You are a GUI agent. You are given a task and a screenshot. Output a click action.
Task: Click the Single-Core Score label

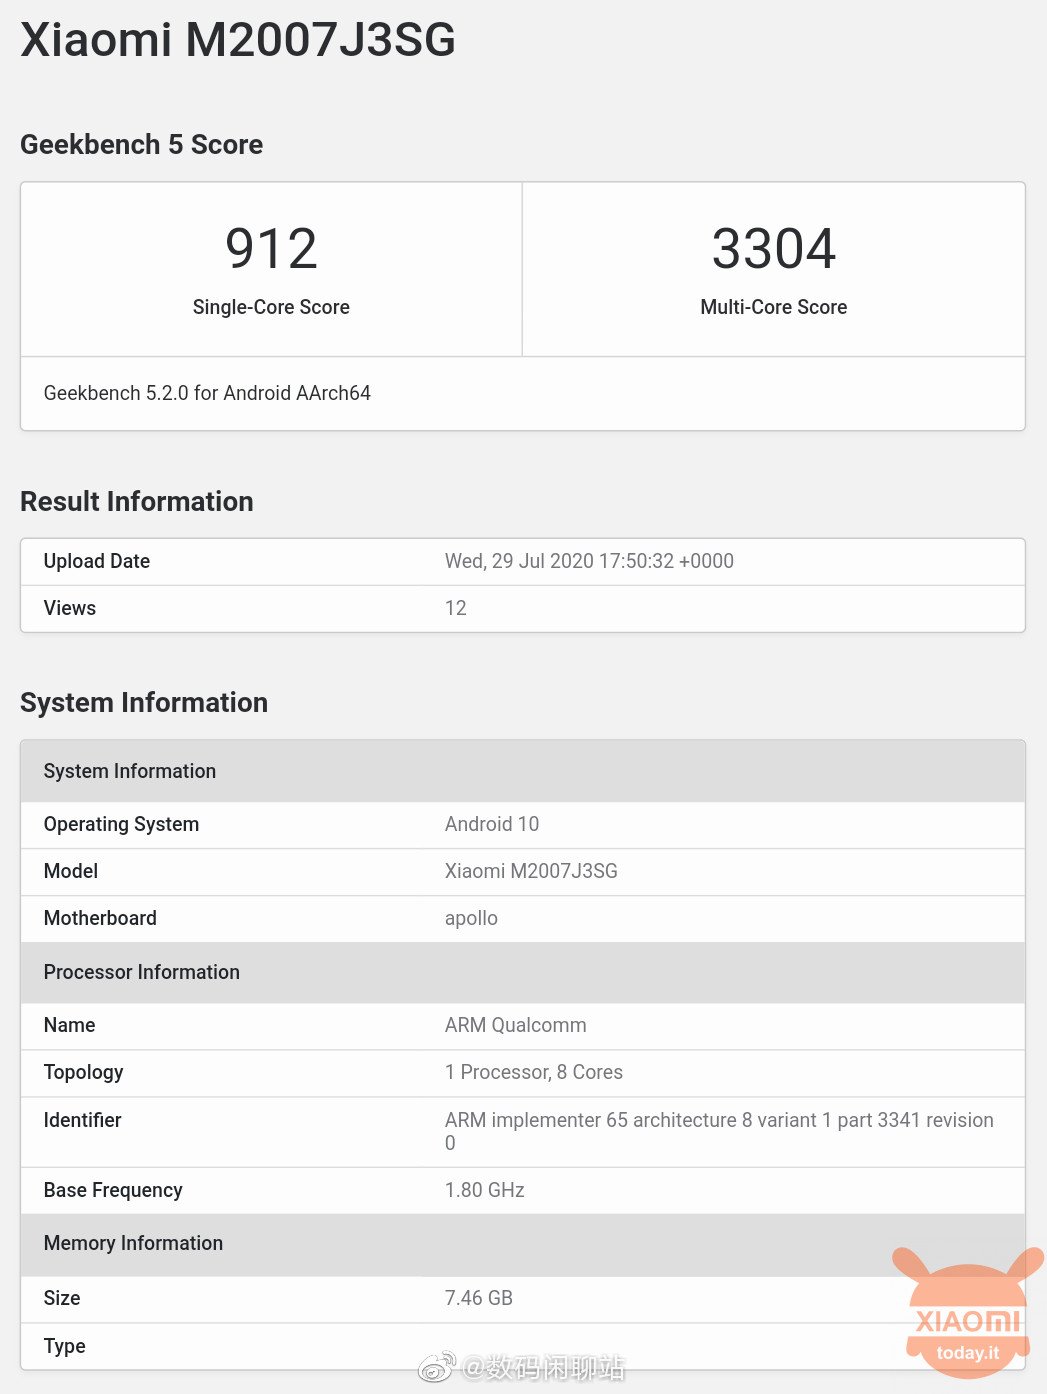[271, 307]
